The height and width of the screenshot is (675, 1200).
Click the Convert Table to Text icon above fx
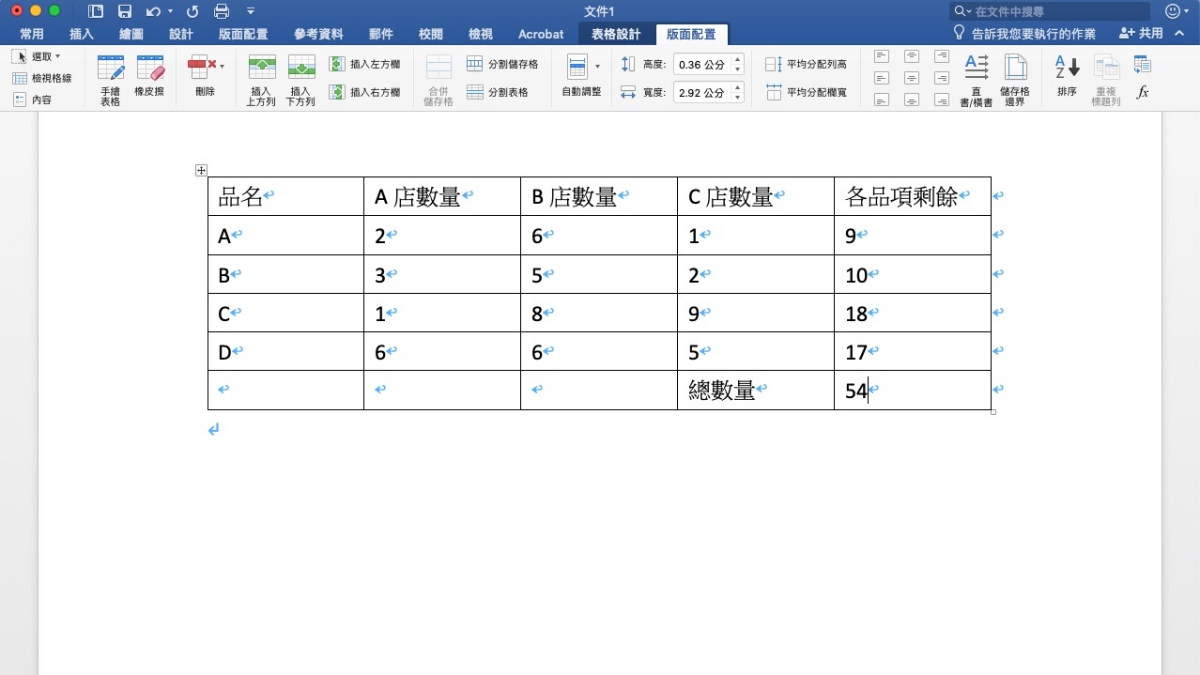(x=1142, y=65)
